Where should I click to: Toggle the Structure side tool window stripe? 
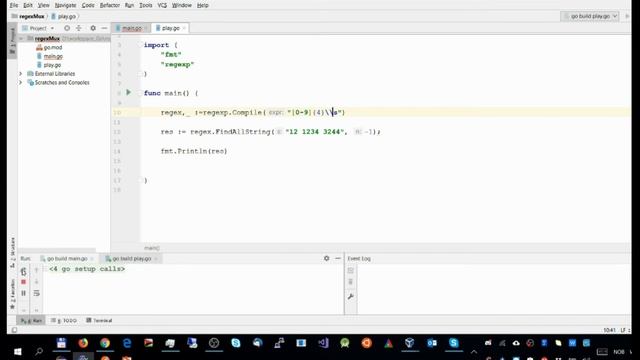pos(12,252)
